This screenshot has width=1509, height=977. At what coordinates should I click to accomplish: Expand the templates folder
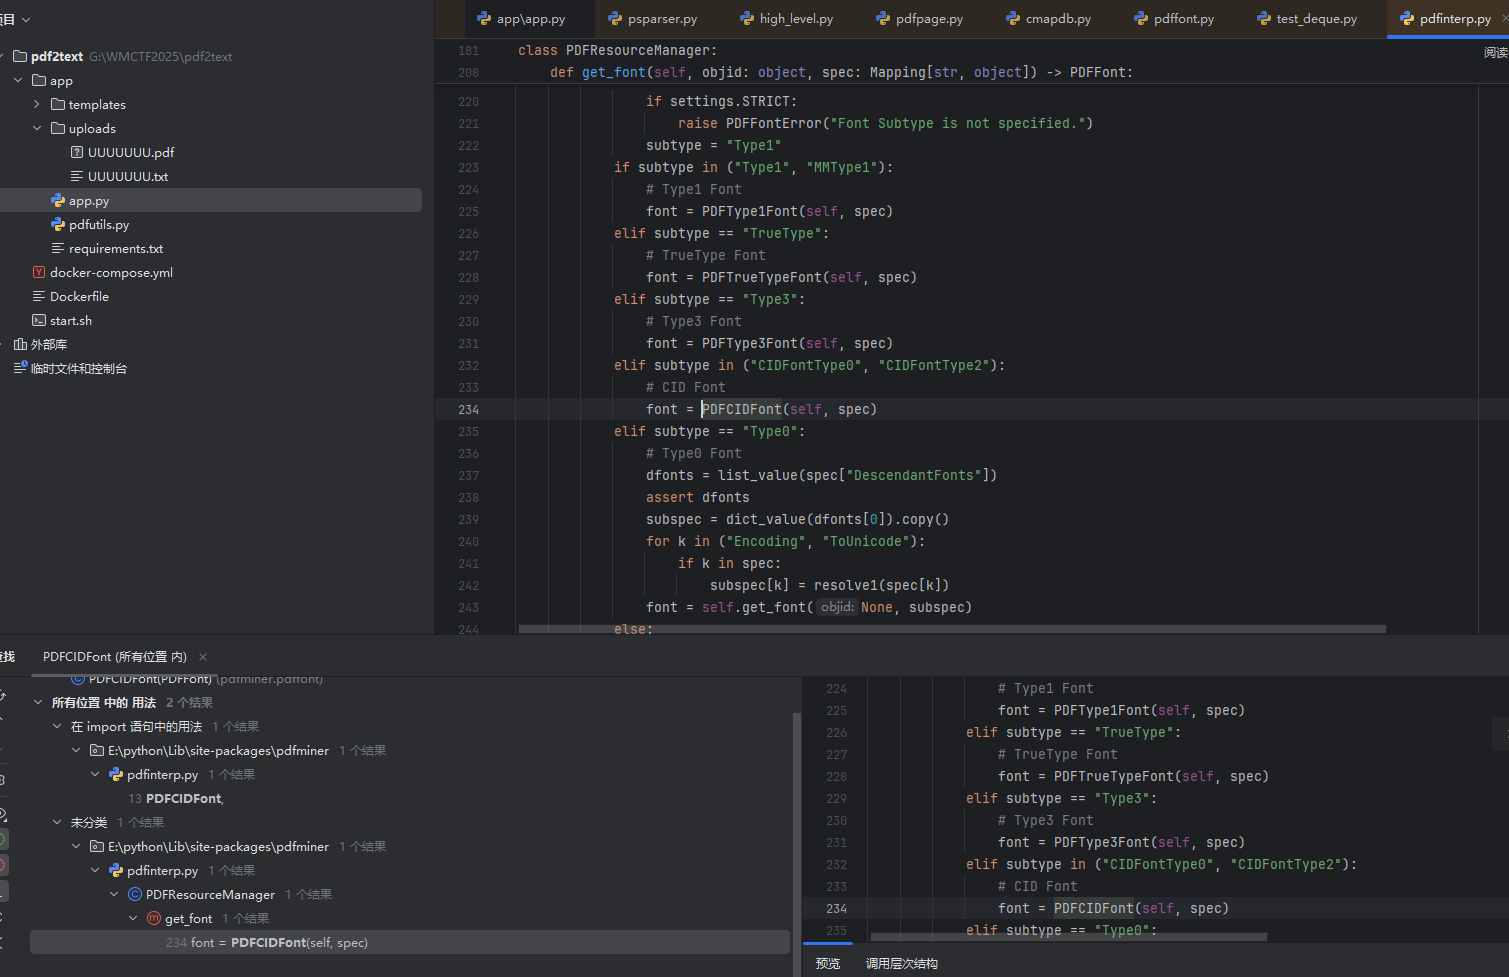pyautogui.click(x=37, y=104)
